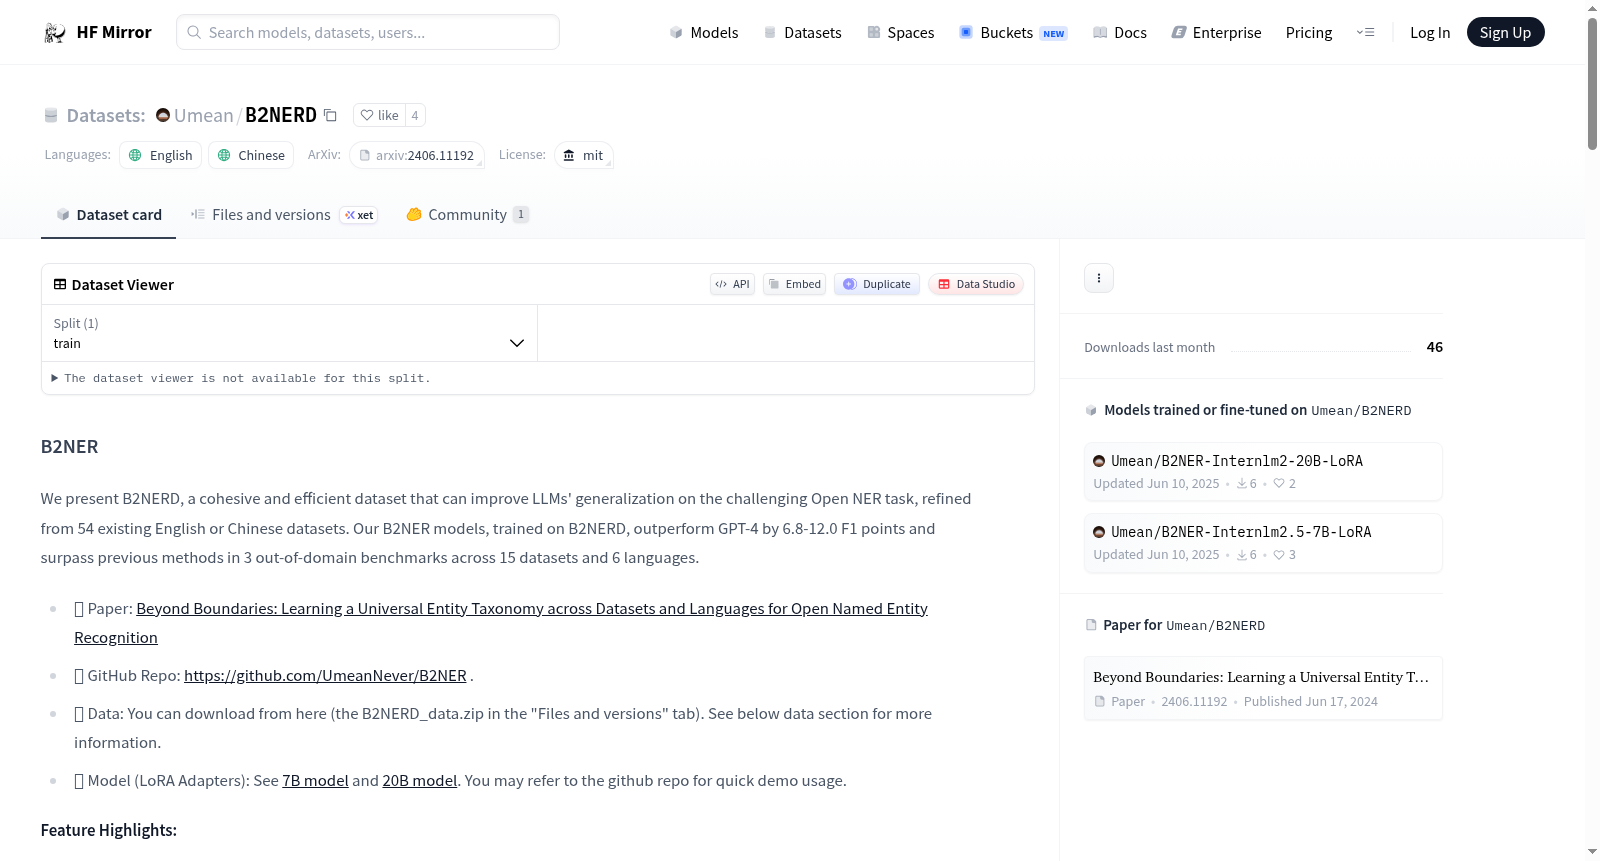
Task: Click the Sign Up button
Action: [x=1505, y=33]
